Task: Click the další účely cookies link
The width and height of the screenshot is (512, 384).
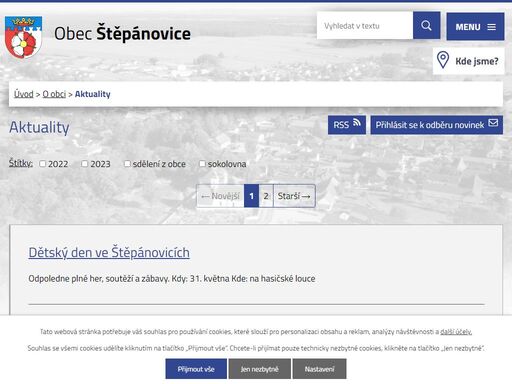Action: [x=456, y=332]
